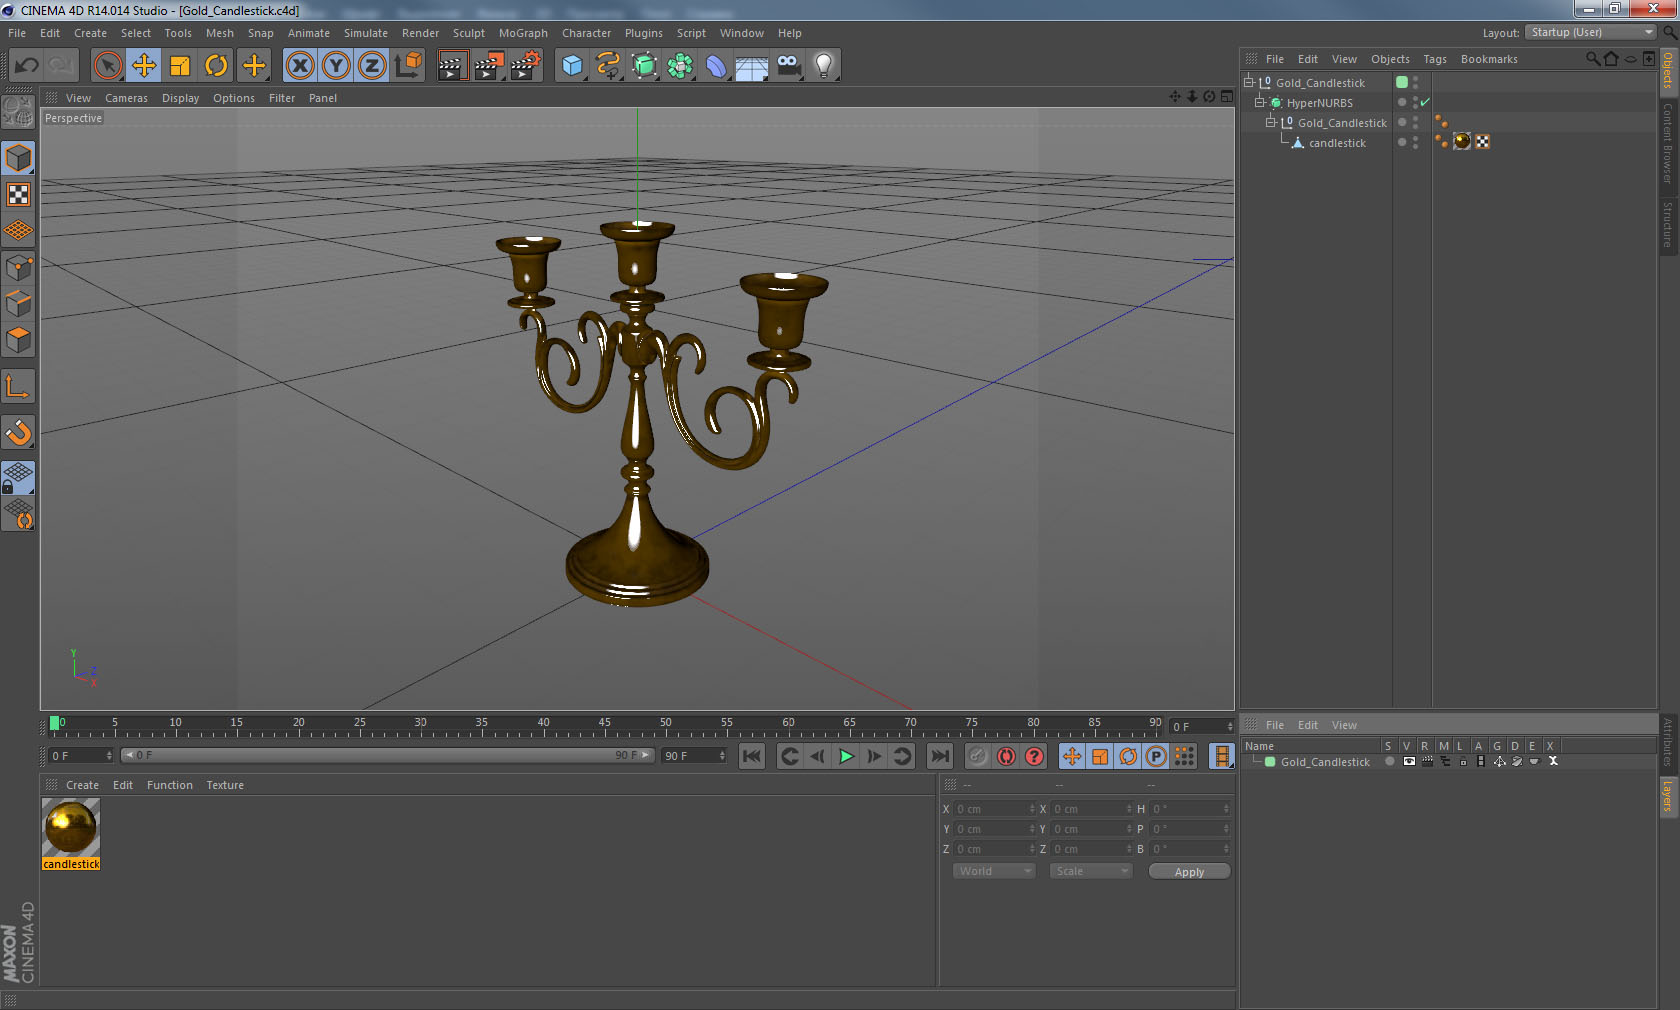Play the animation forward
1680x1010 pixels.
click(x=846, y=756)
